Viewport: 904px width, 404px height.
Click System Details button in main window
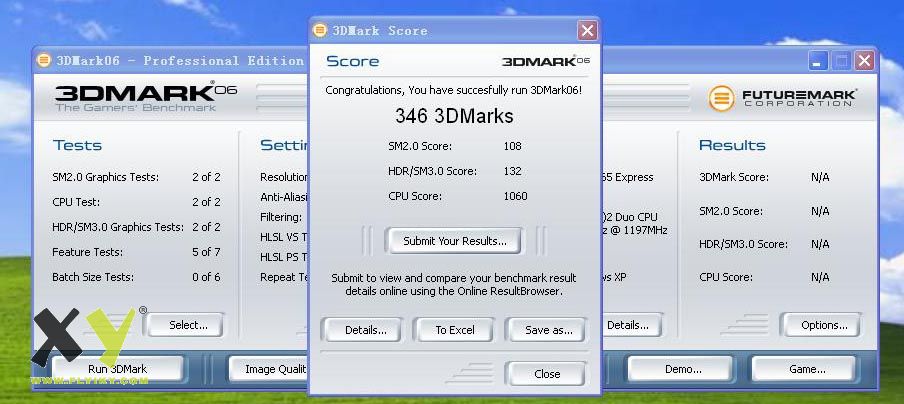tap(630, 325)
